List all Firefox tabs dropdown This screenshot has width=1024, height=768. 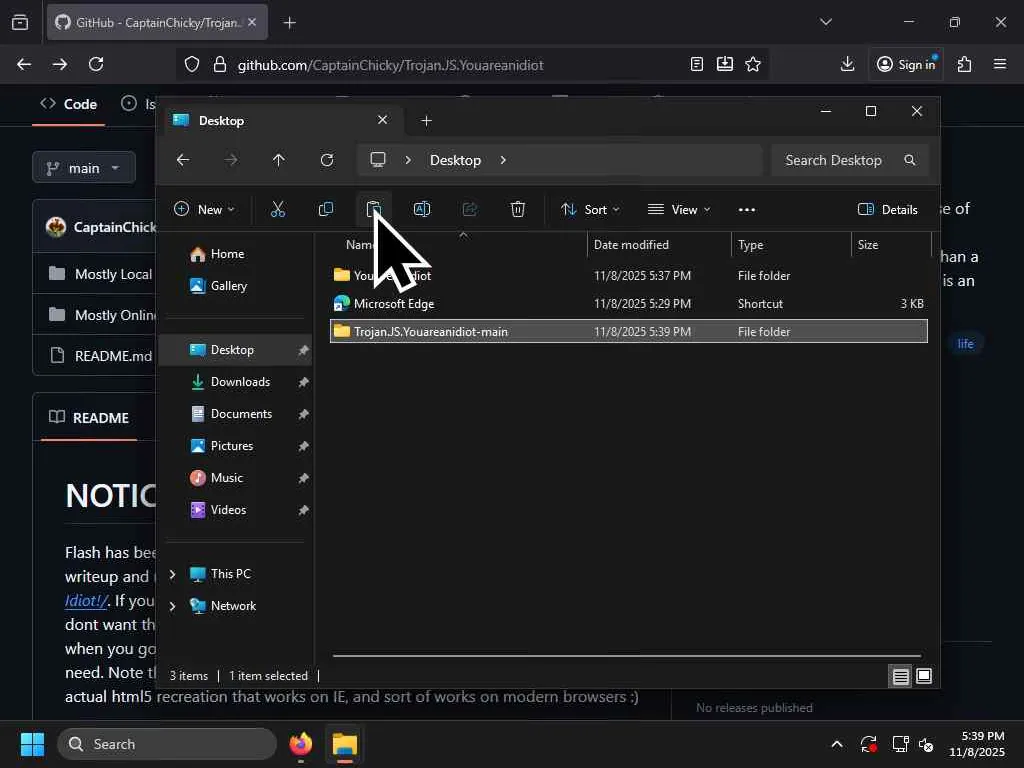pyautogui.click(x=825, y=22)
